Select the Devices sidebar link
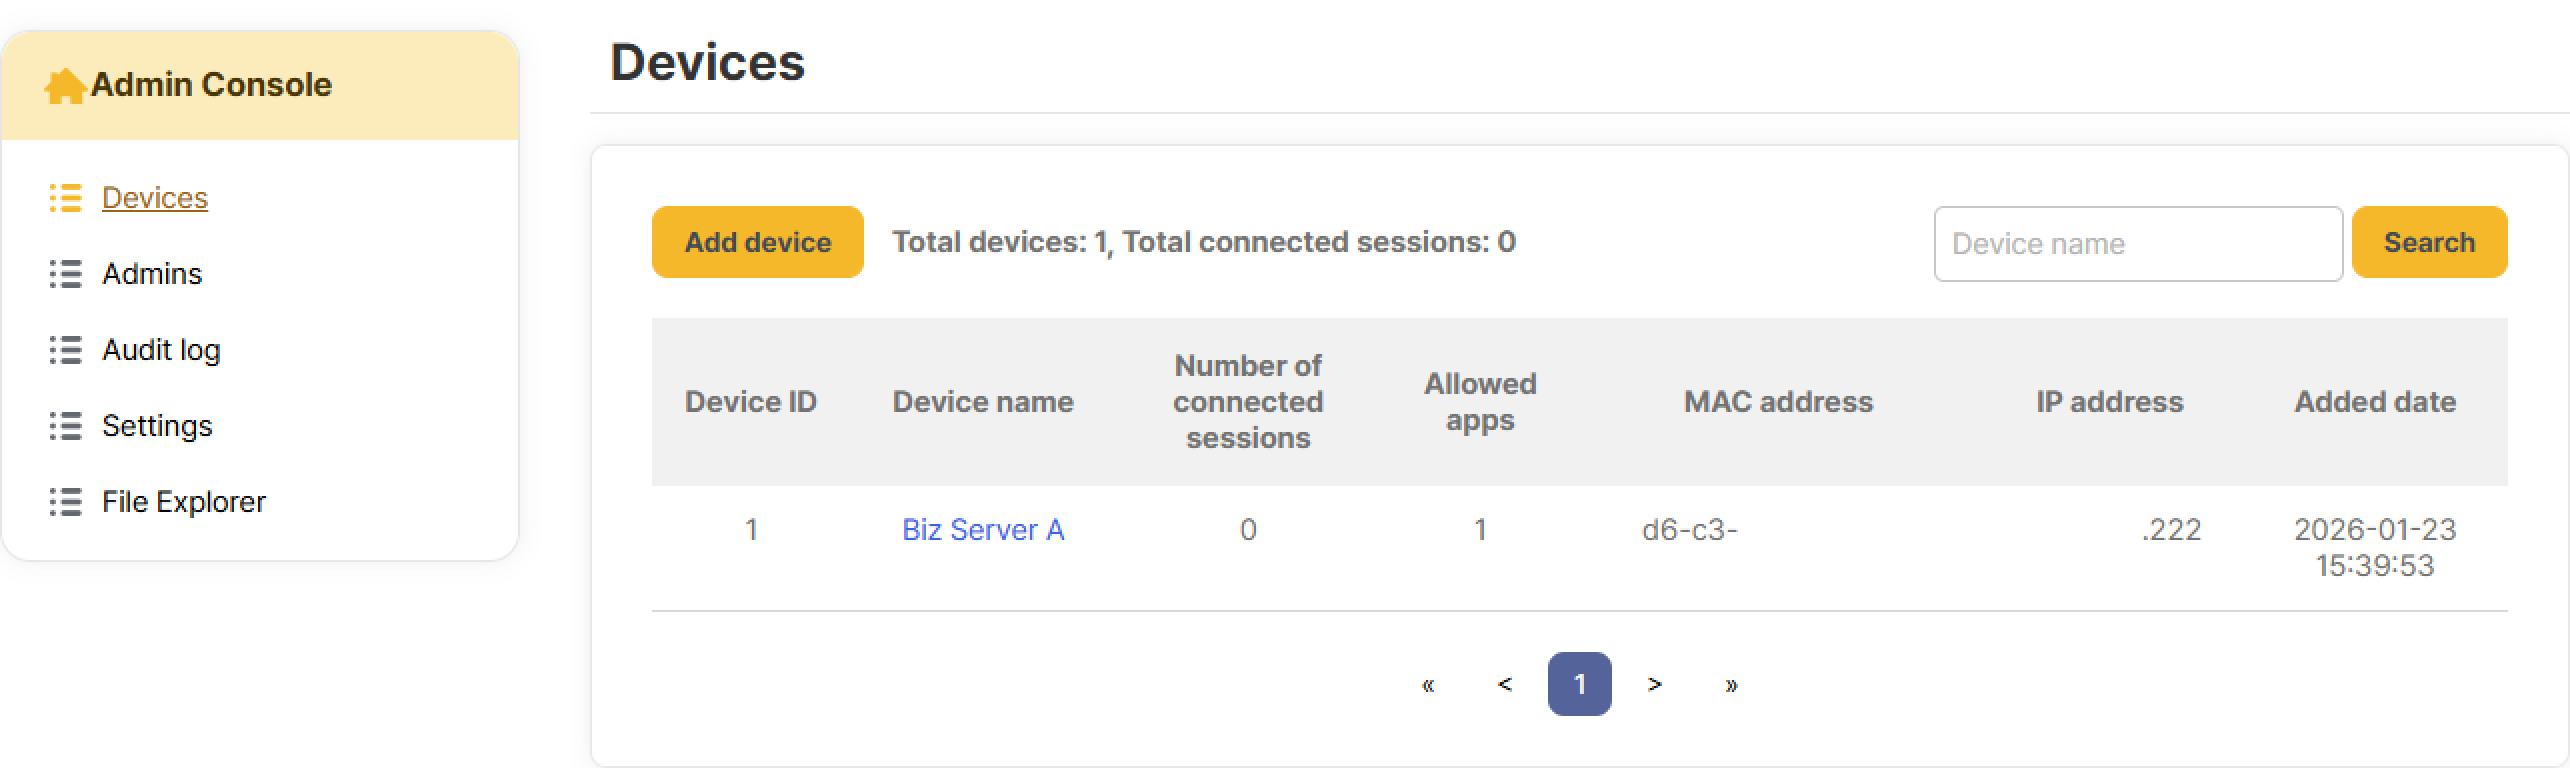 pyautogui.click(x=155, y=198)
